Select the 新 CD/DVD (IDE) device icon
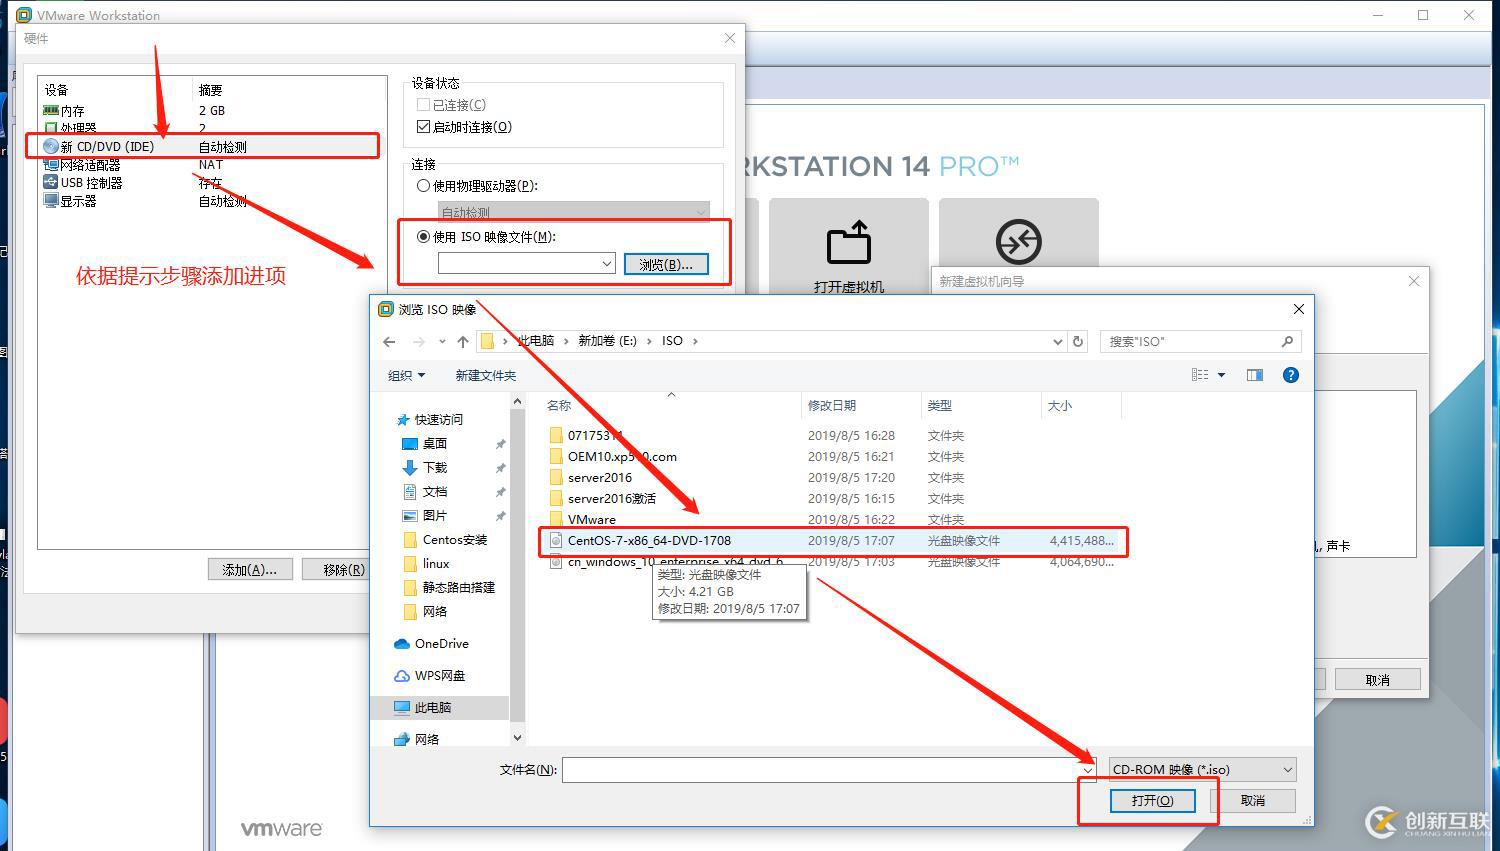1500x851 pixels. 50,146
